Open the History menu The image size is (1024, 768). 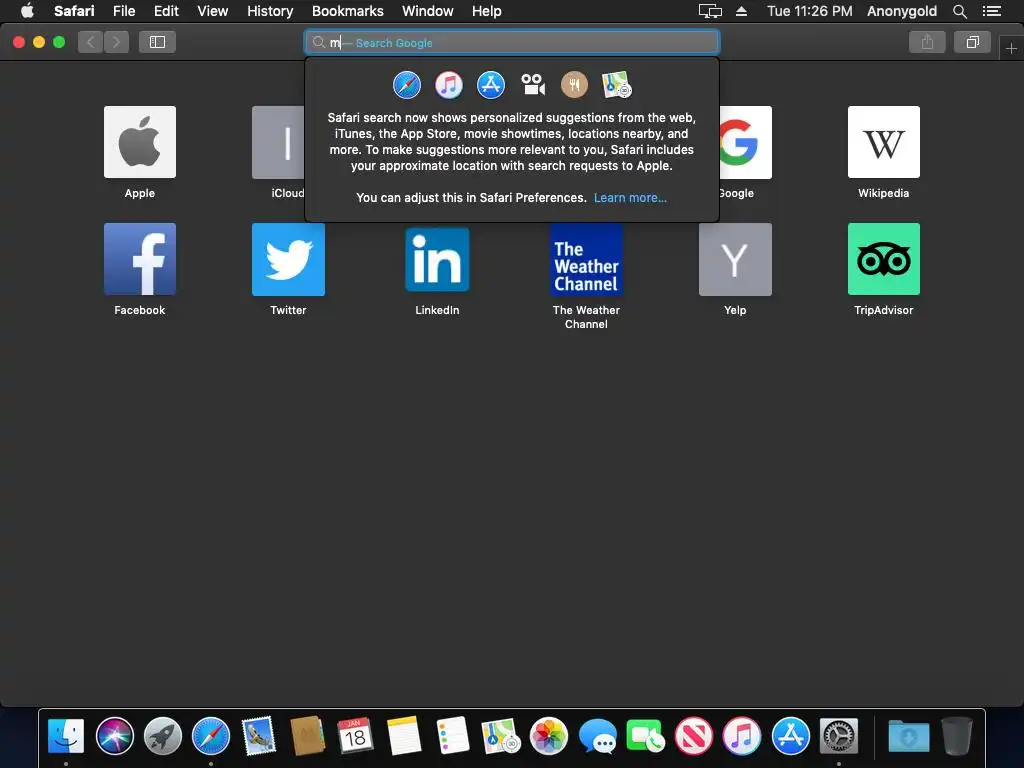coord(270,11)
